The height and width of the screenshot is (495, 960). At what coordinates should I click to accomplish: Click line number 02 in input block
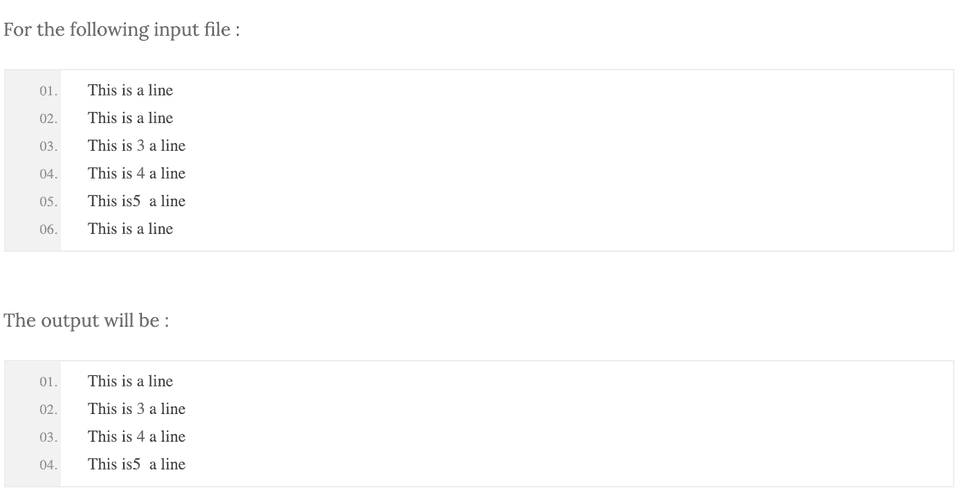(48, 119)
